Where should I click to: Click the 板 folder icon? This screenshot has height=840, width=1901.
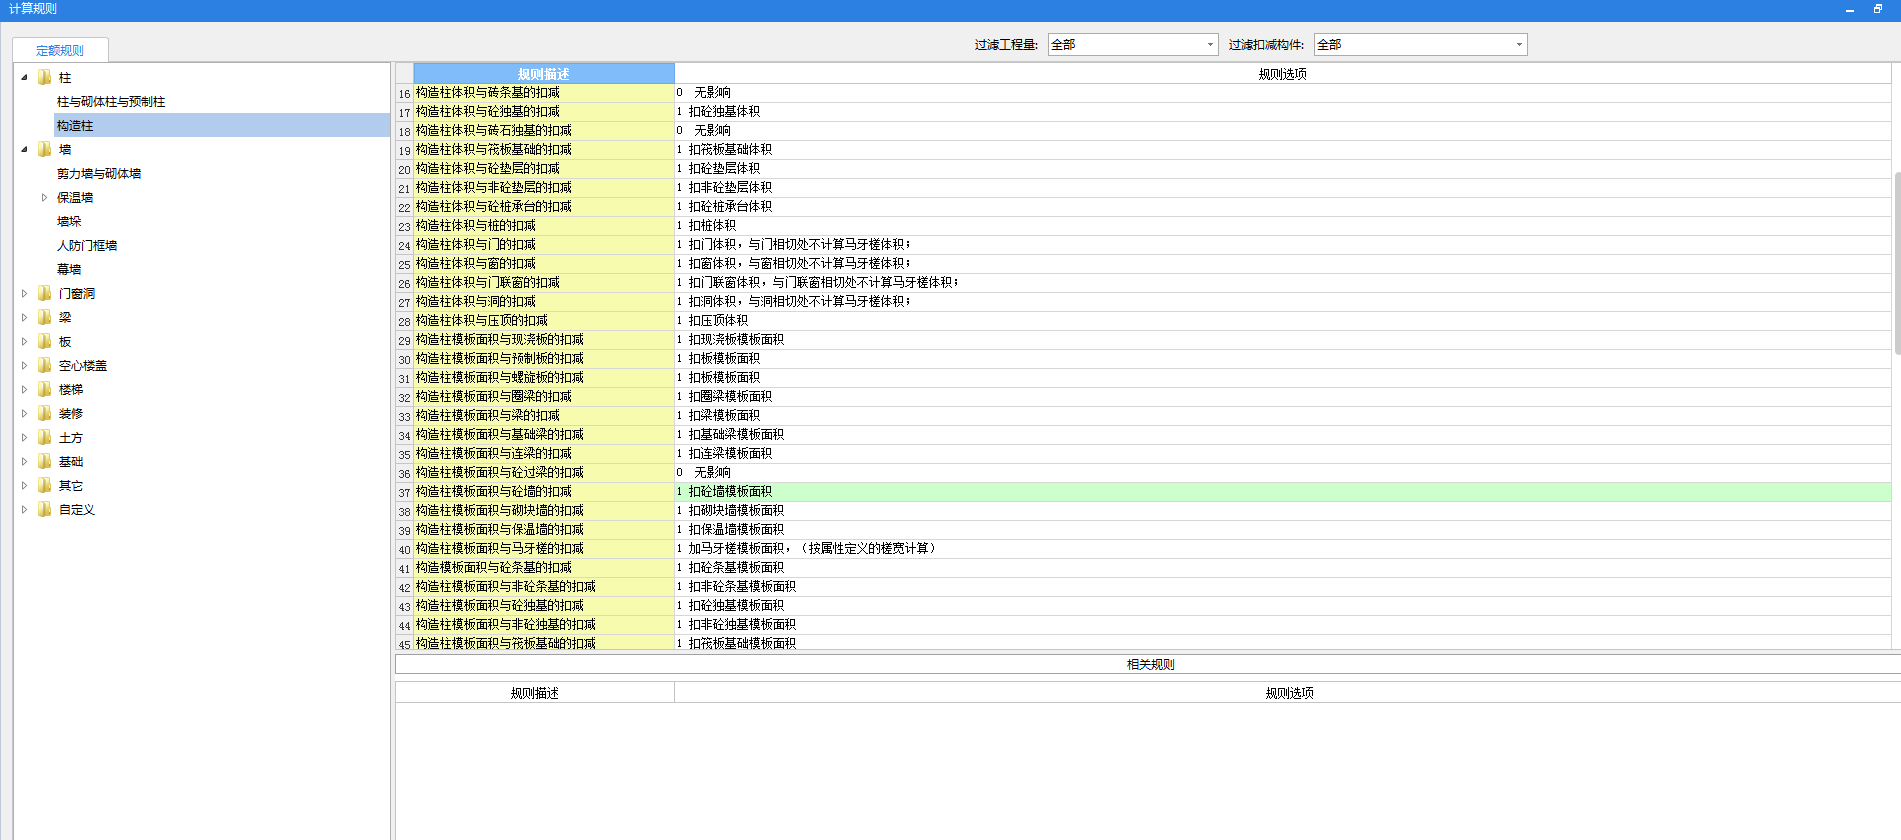(x=44, y=341)
